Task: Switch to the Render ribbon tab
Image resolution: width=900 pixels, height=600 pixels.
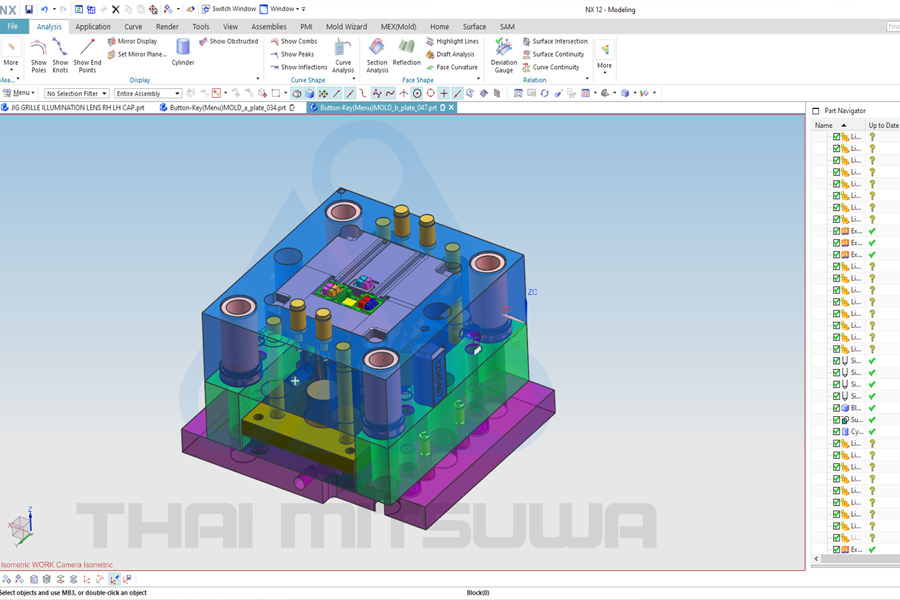Action: point(167,26)
